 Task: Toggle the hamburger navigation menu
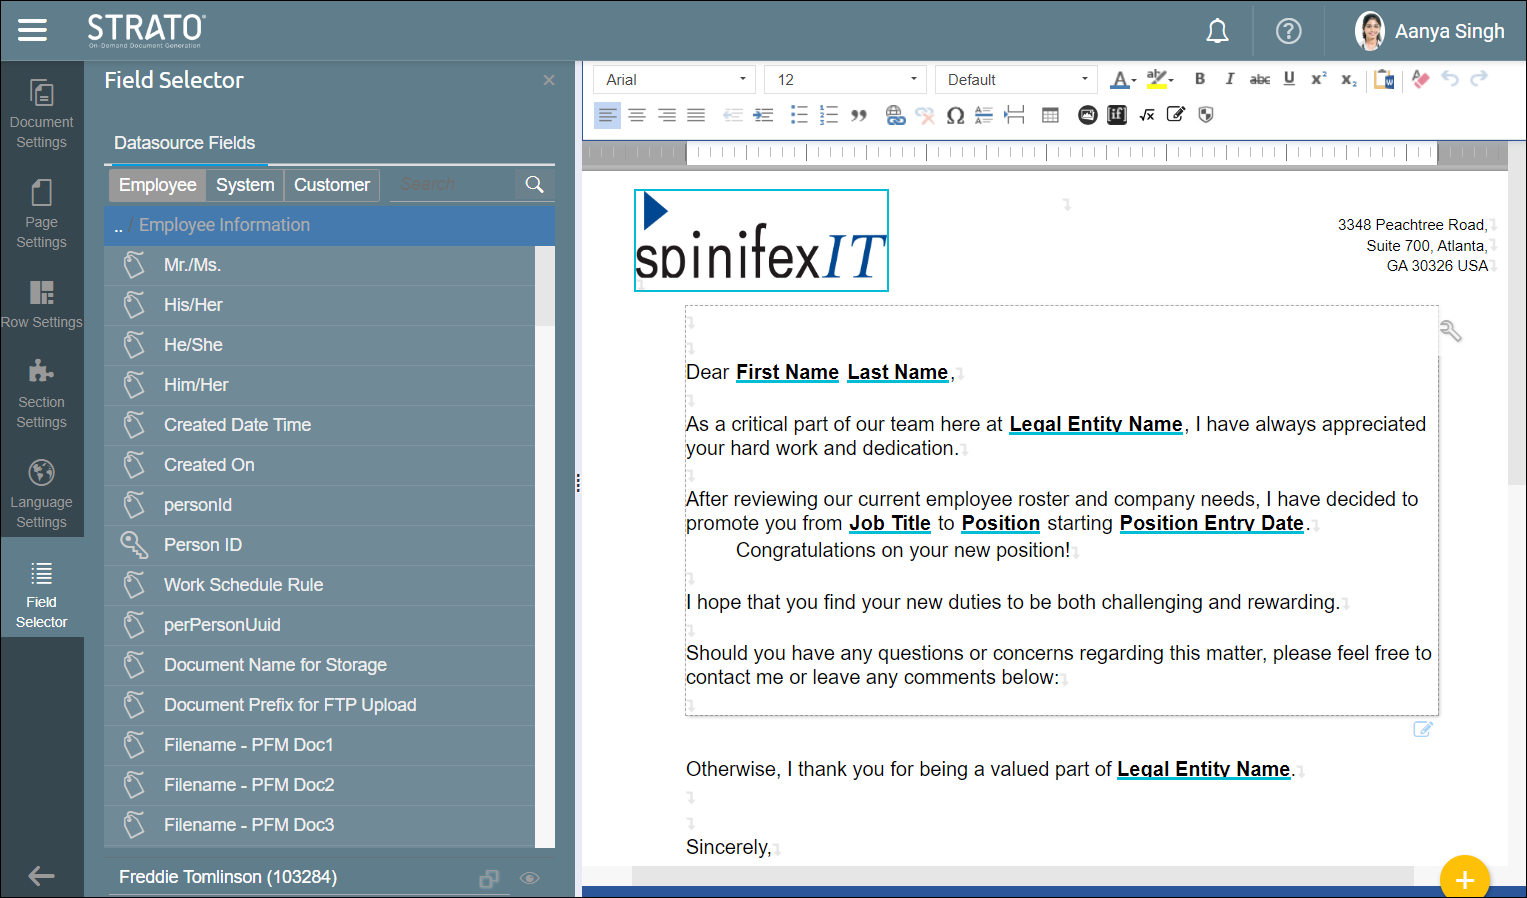click(x=33, y=30)
